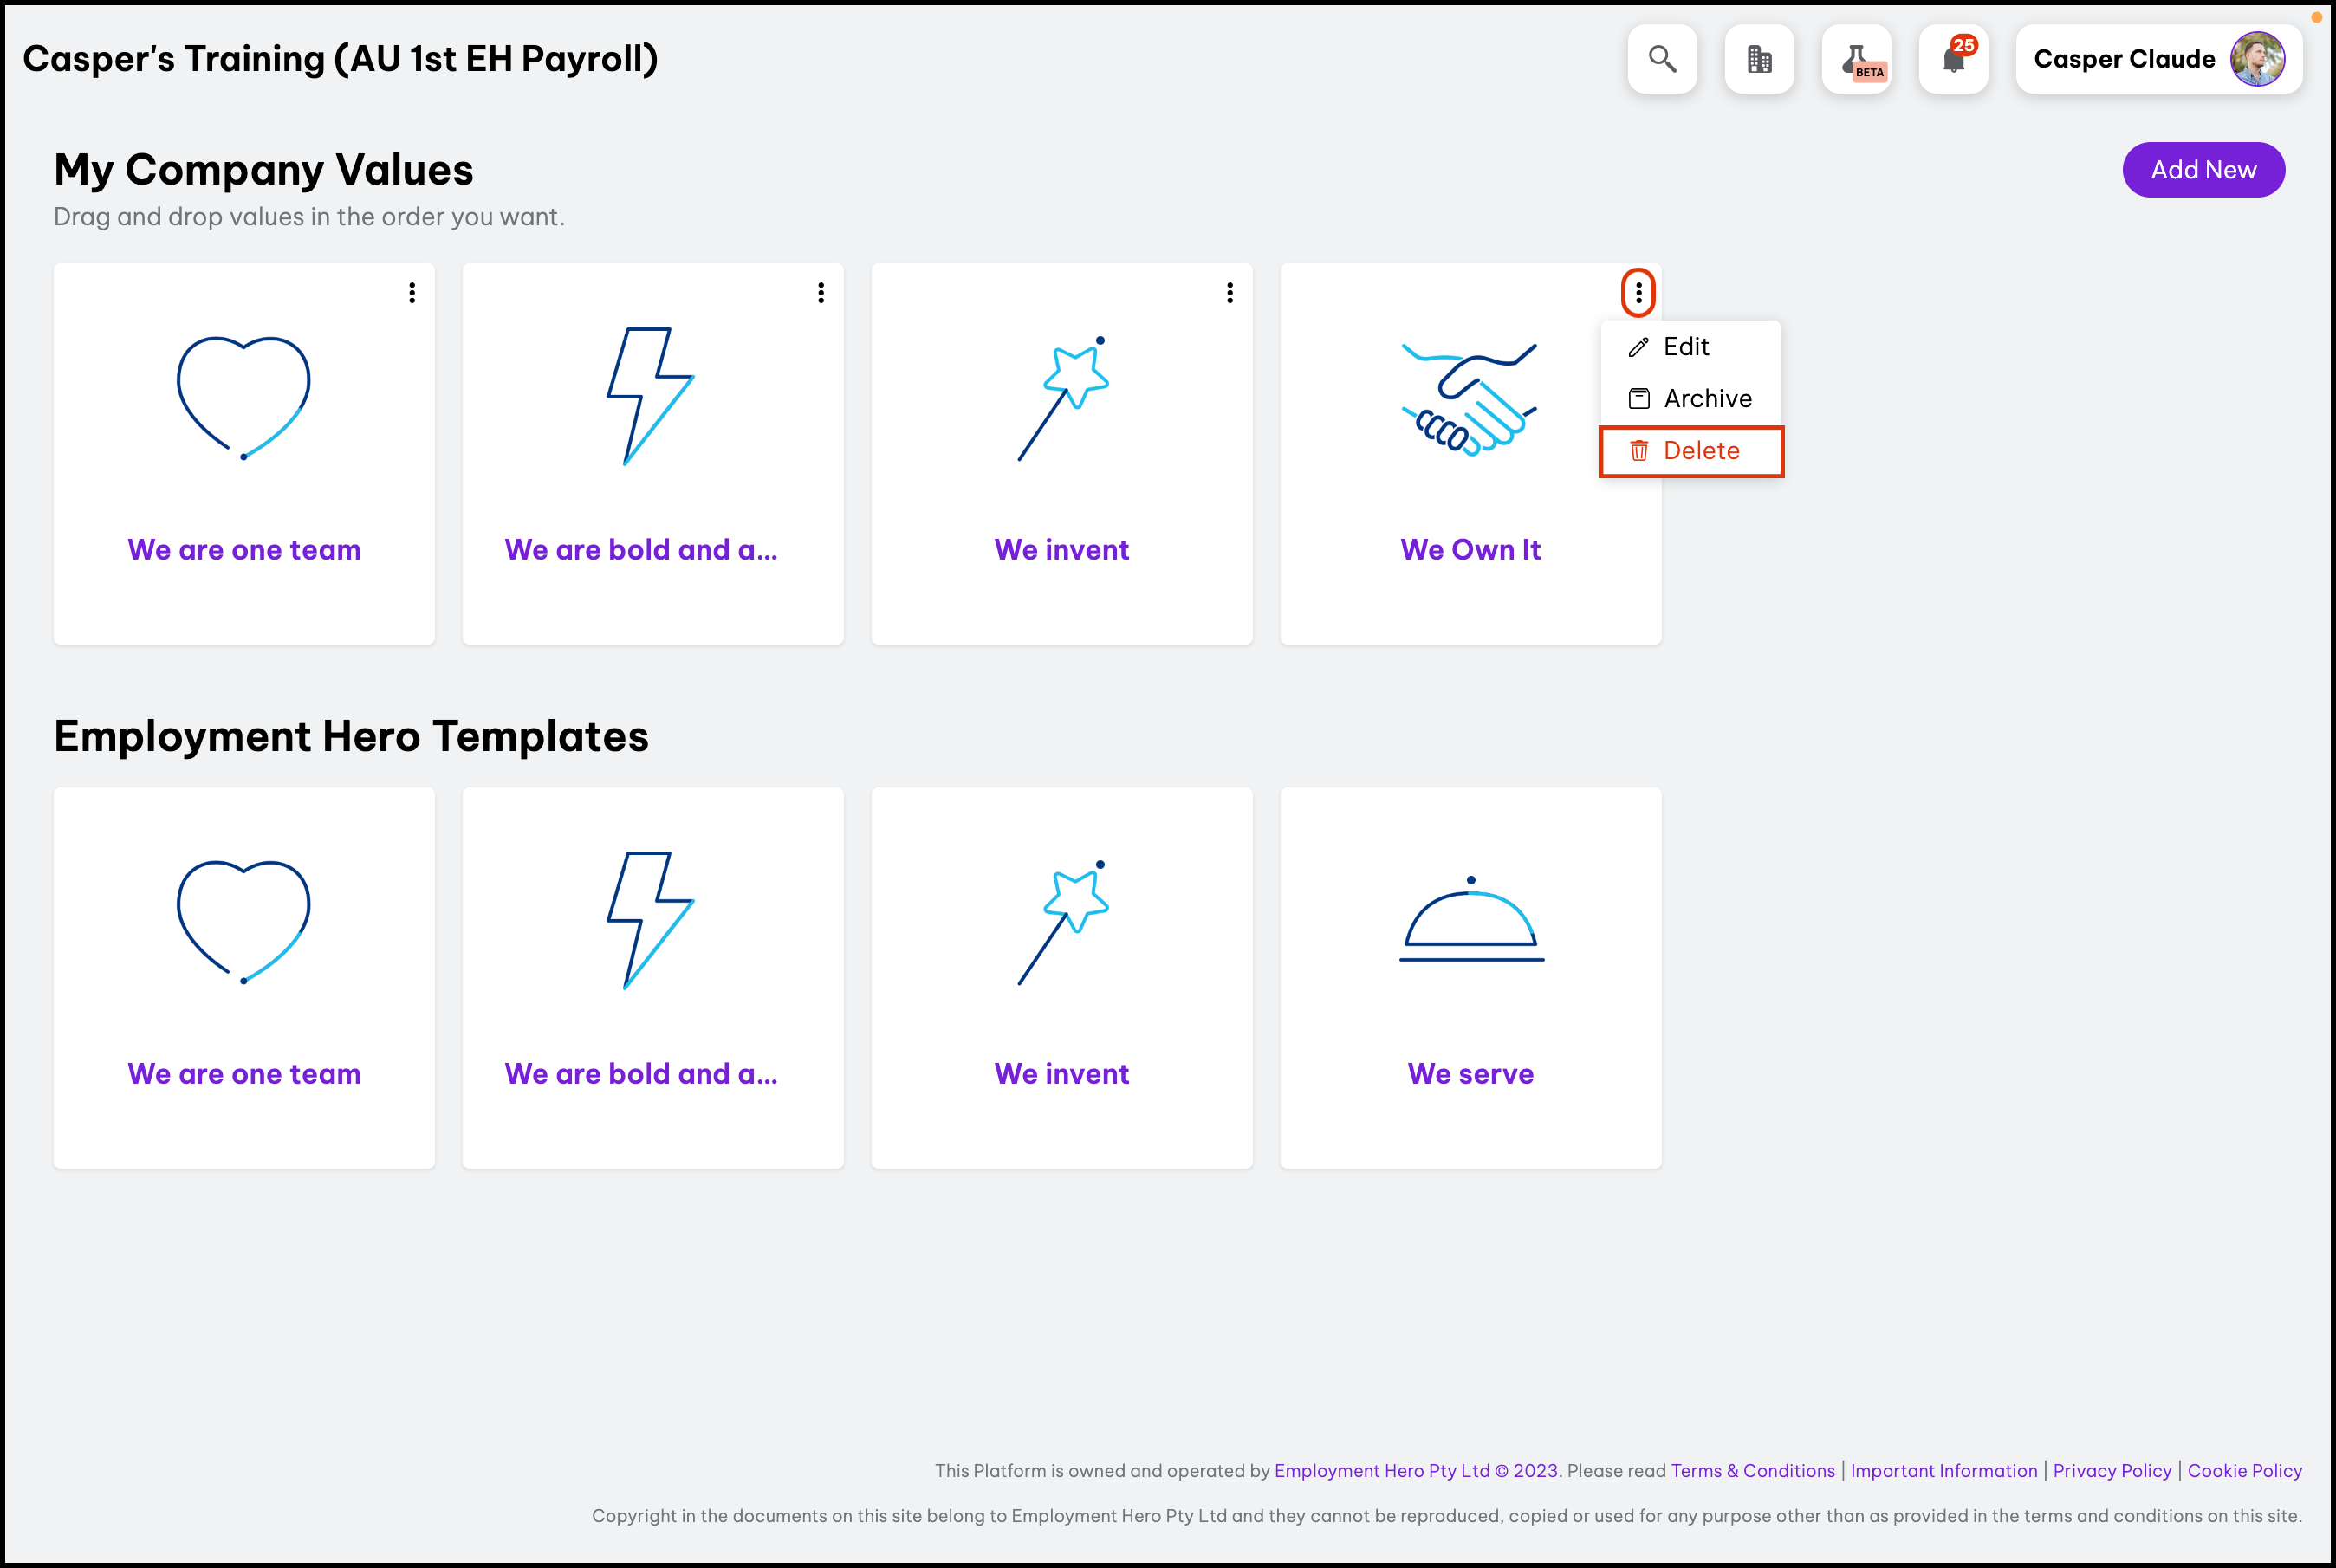Click Casper Claude's profile avatar
Viewport: 2336px width, 1568px height.
coord(2256,59)
